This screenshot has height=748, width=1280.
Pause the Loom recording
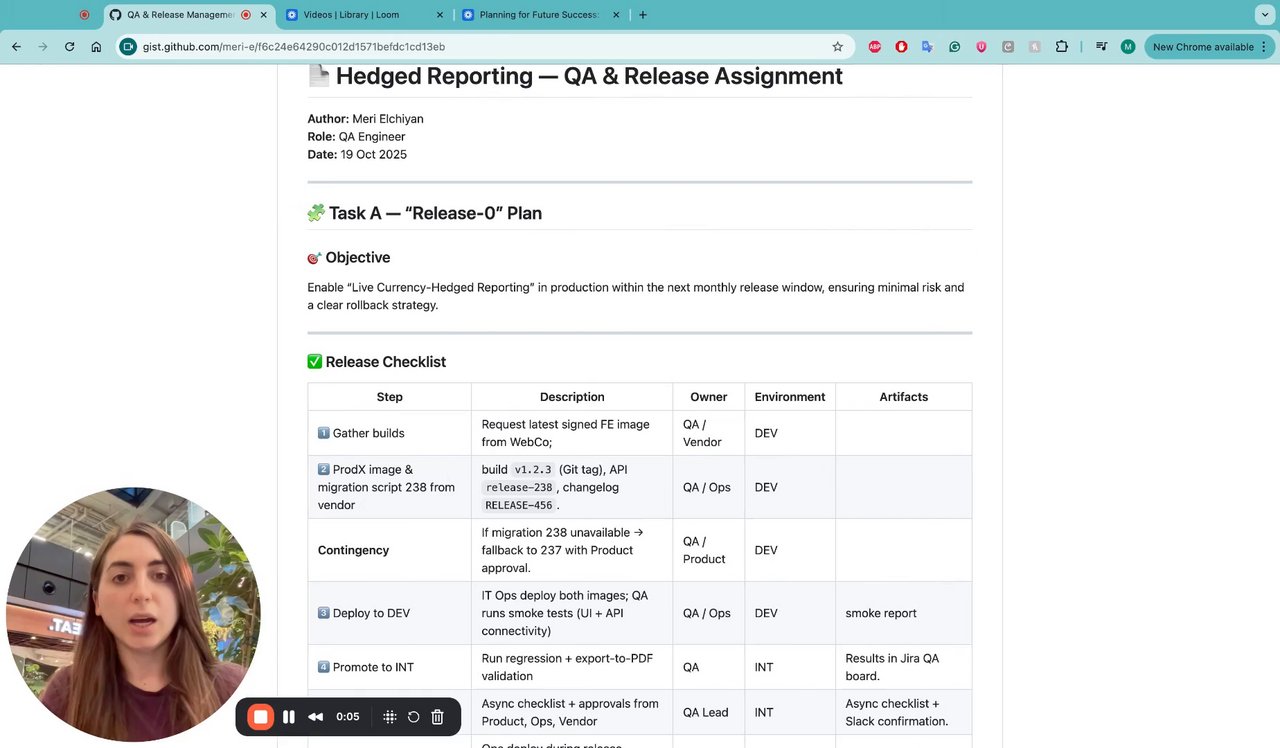pyautogui.click(x=289, y=717)
